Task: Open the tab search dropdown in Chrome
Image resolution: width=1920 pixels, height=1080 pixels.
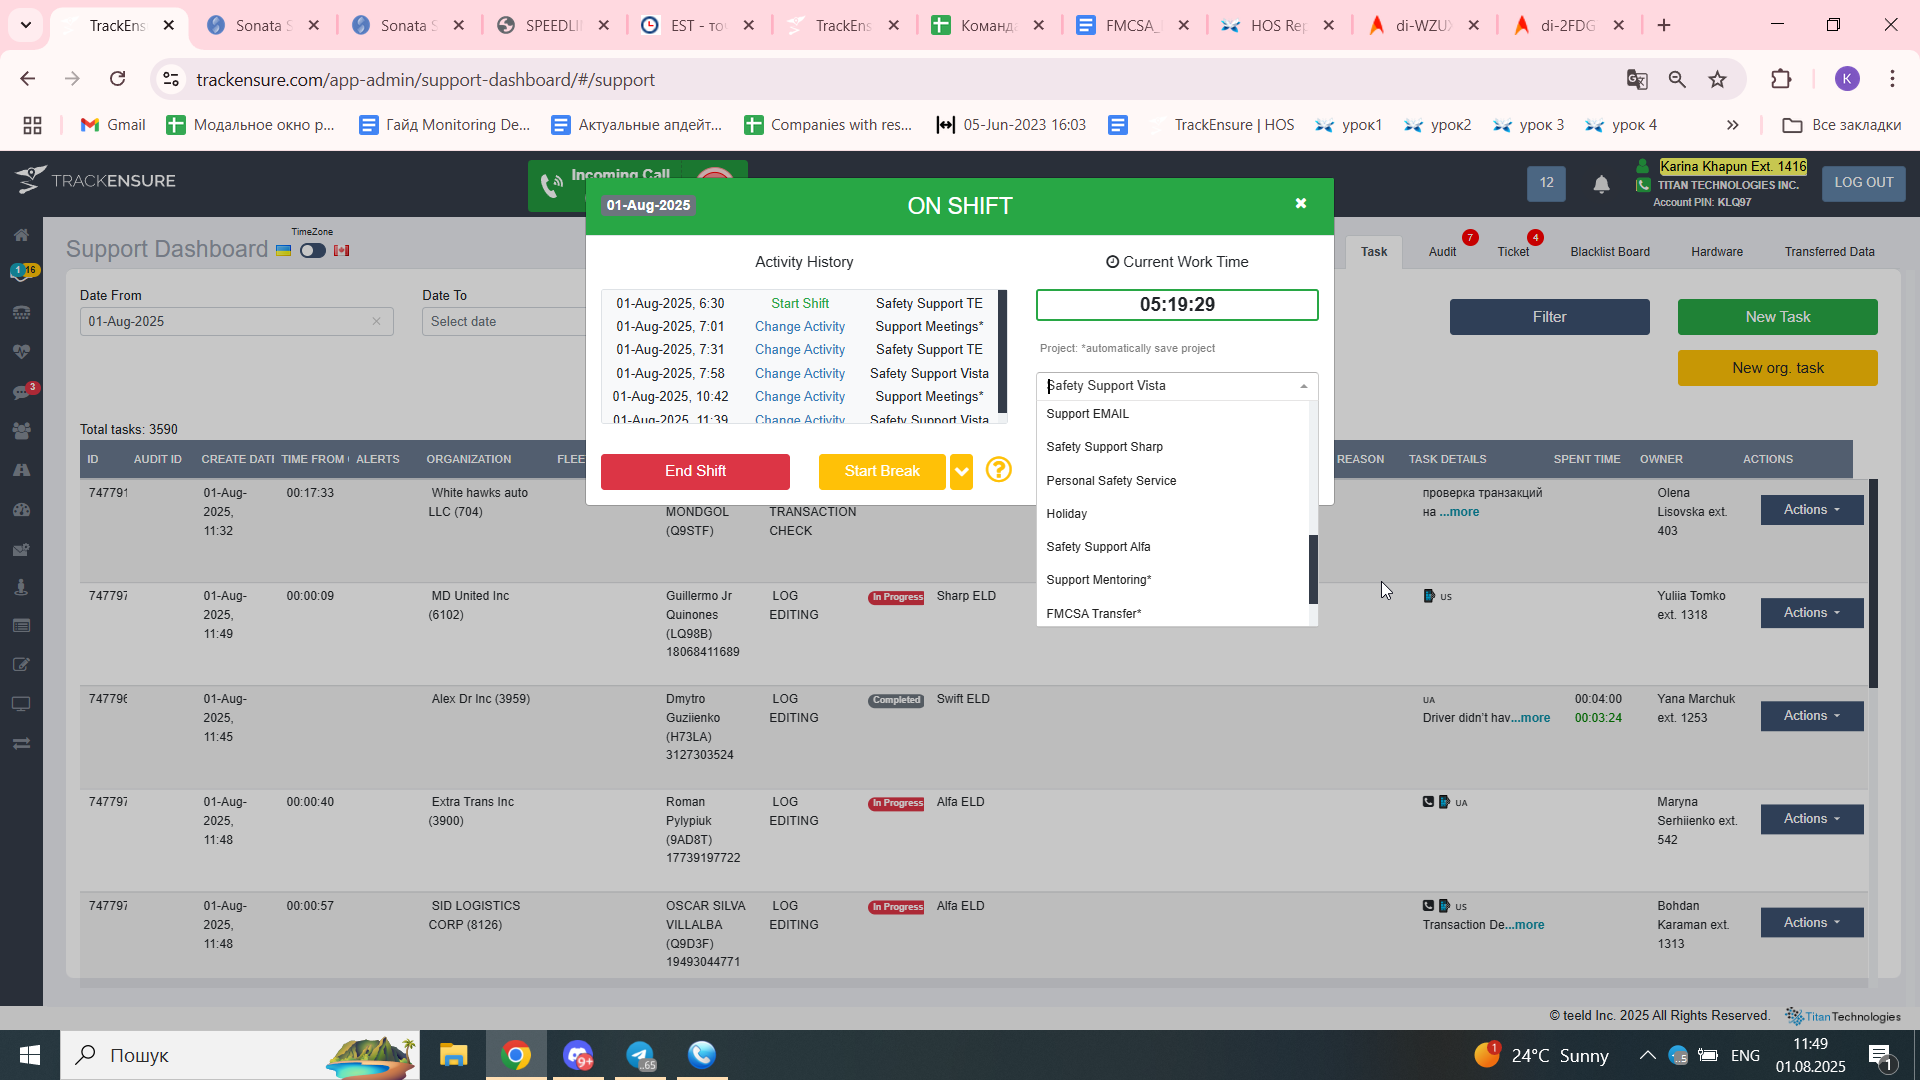Action: tap(26, 25)
